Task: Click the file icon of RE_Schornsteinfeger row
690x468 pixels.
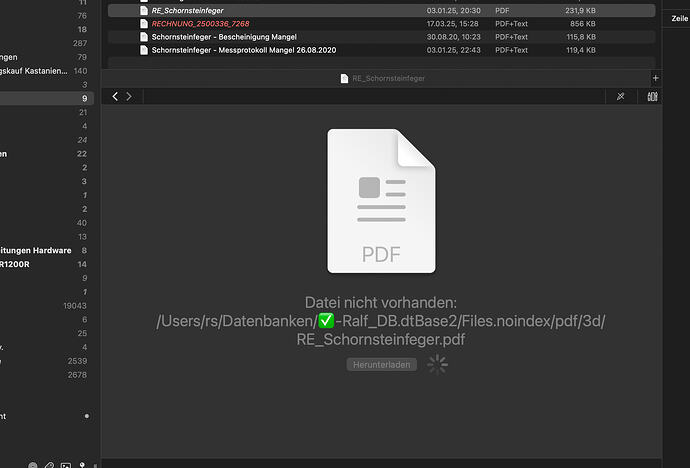Action: (144, 11)
